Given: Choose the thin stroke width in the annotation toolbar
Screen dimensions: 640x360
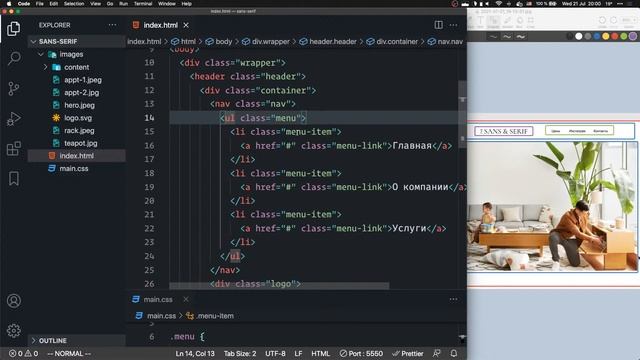Looking at the screenshot, I should (493, 37).
